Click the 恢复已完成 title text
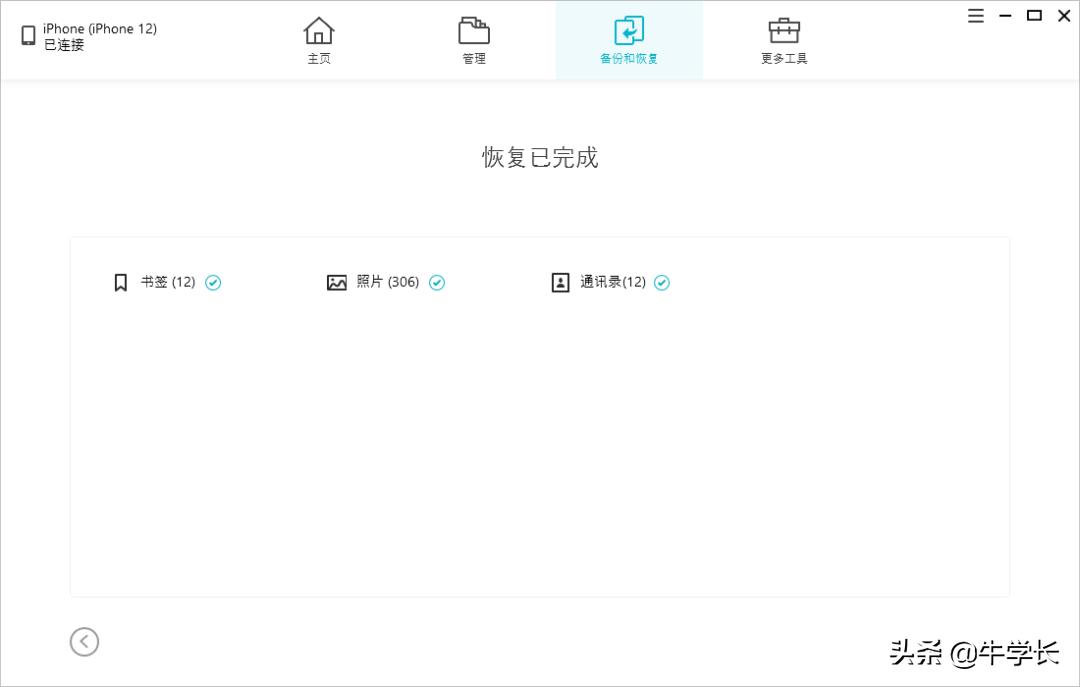 tap(539, 158)
